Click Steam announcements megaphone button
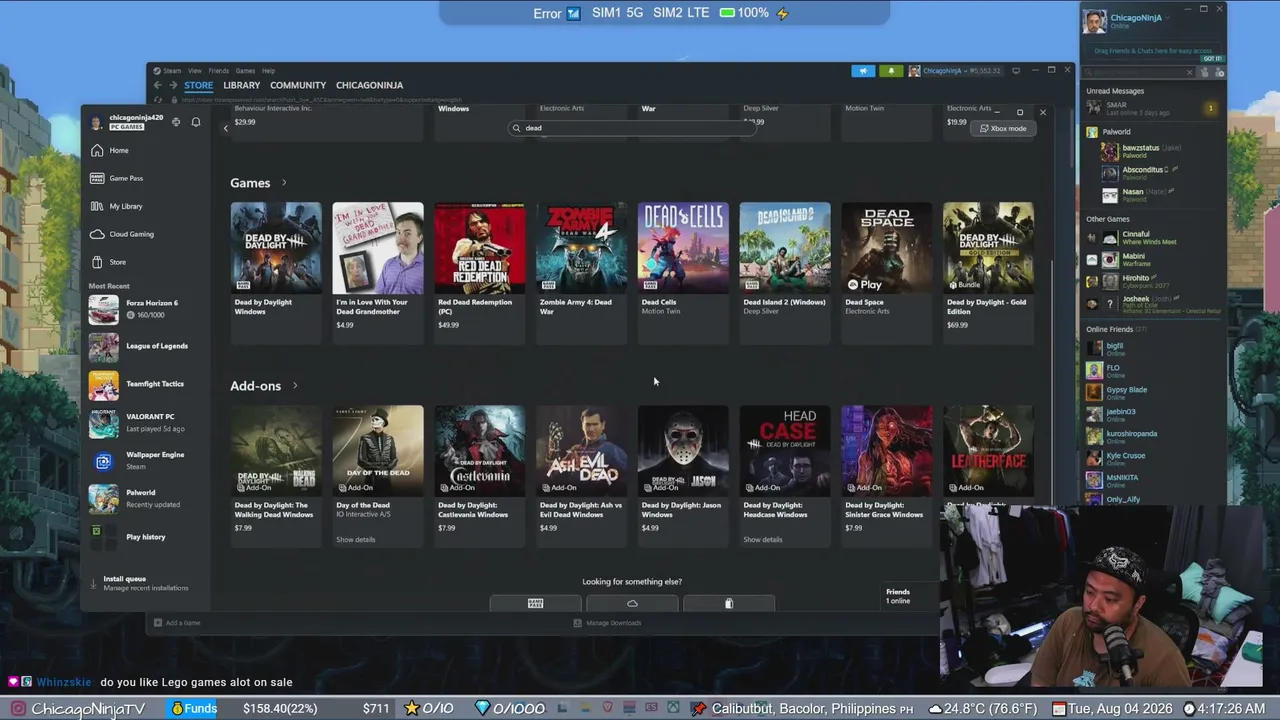The width and height of the screenshot is (1280, 720). 863,71
